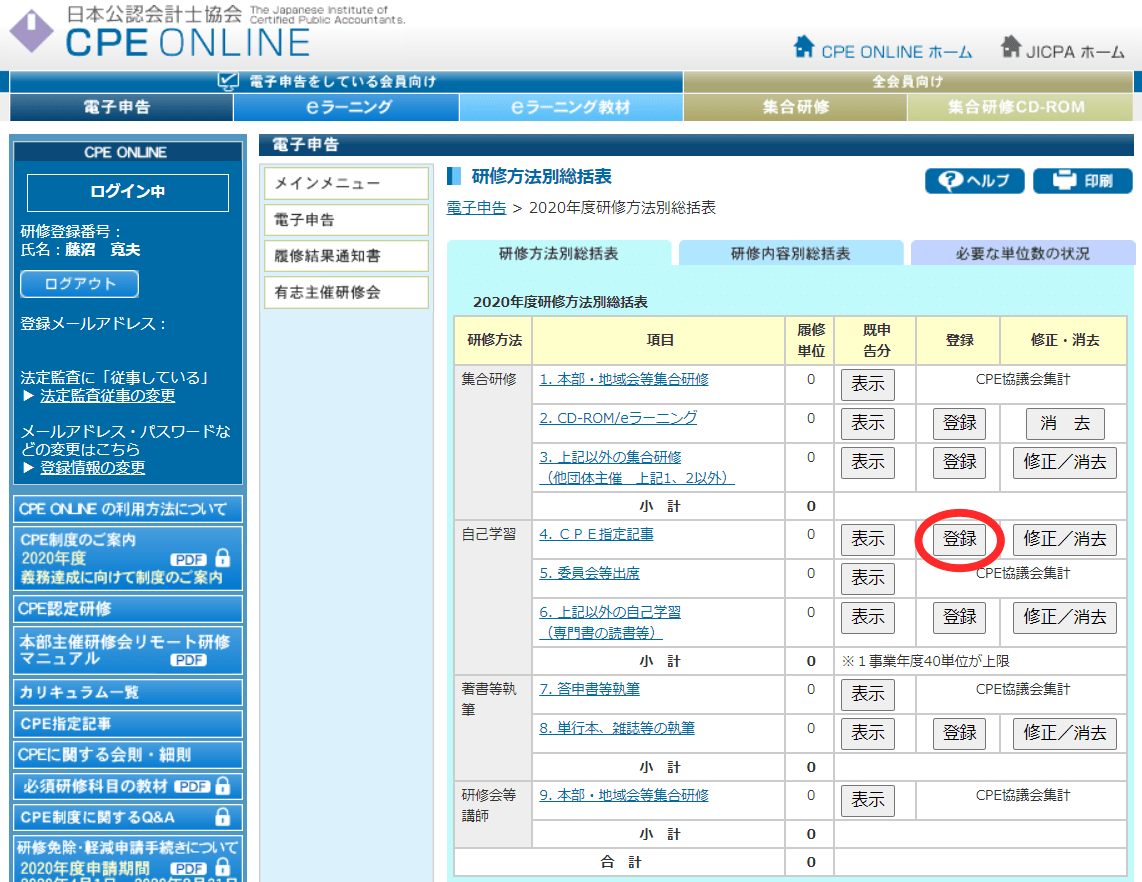Click 登録情報の変更 link

(92, 468)
